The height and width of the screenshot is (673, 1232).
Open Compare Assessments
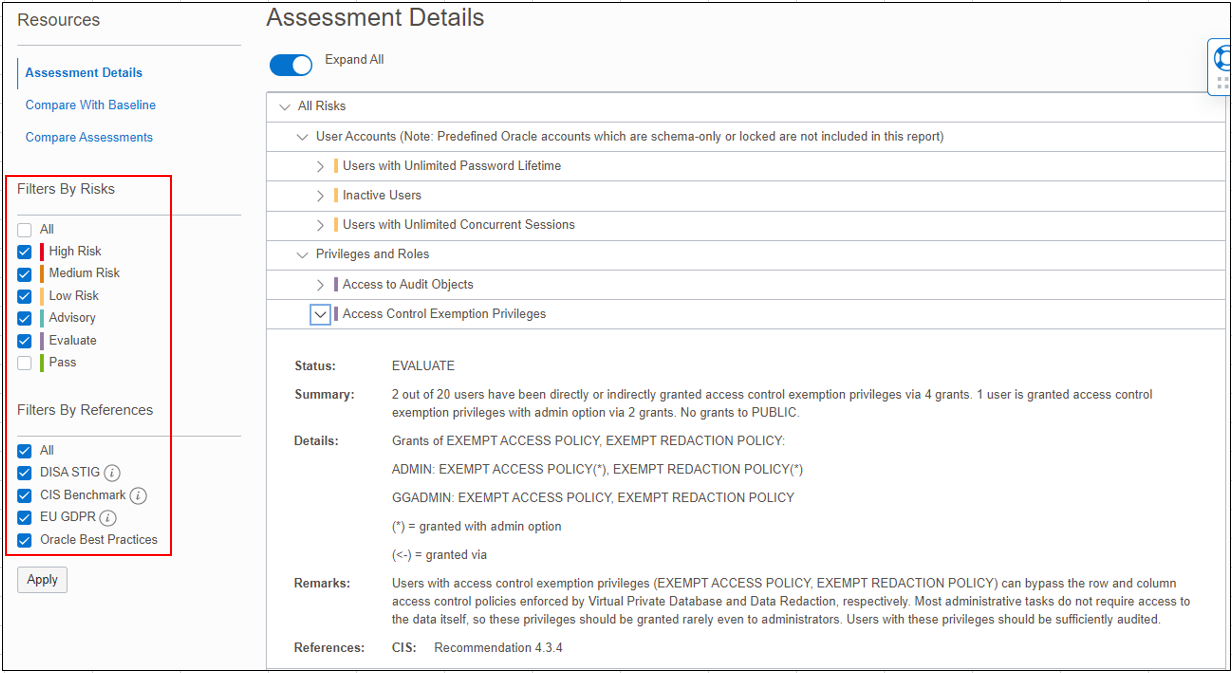(89, 137)
